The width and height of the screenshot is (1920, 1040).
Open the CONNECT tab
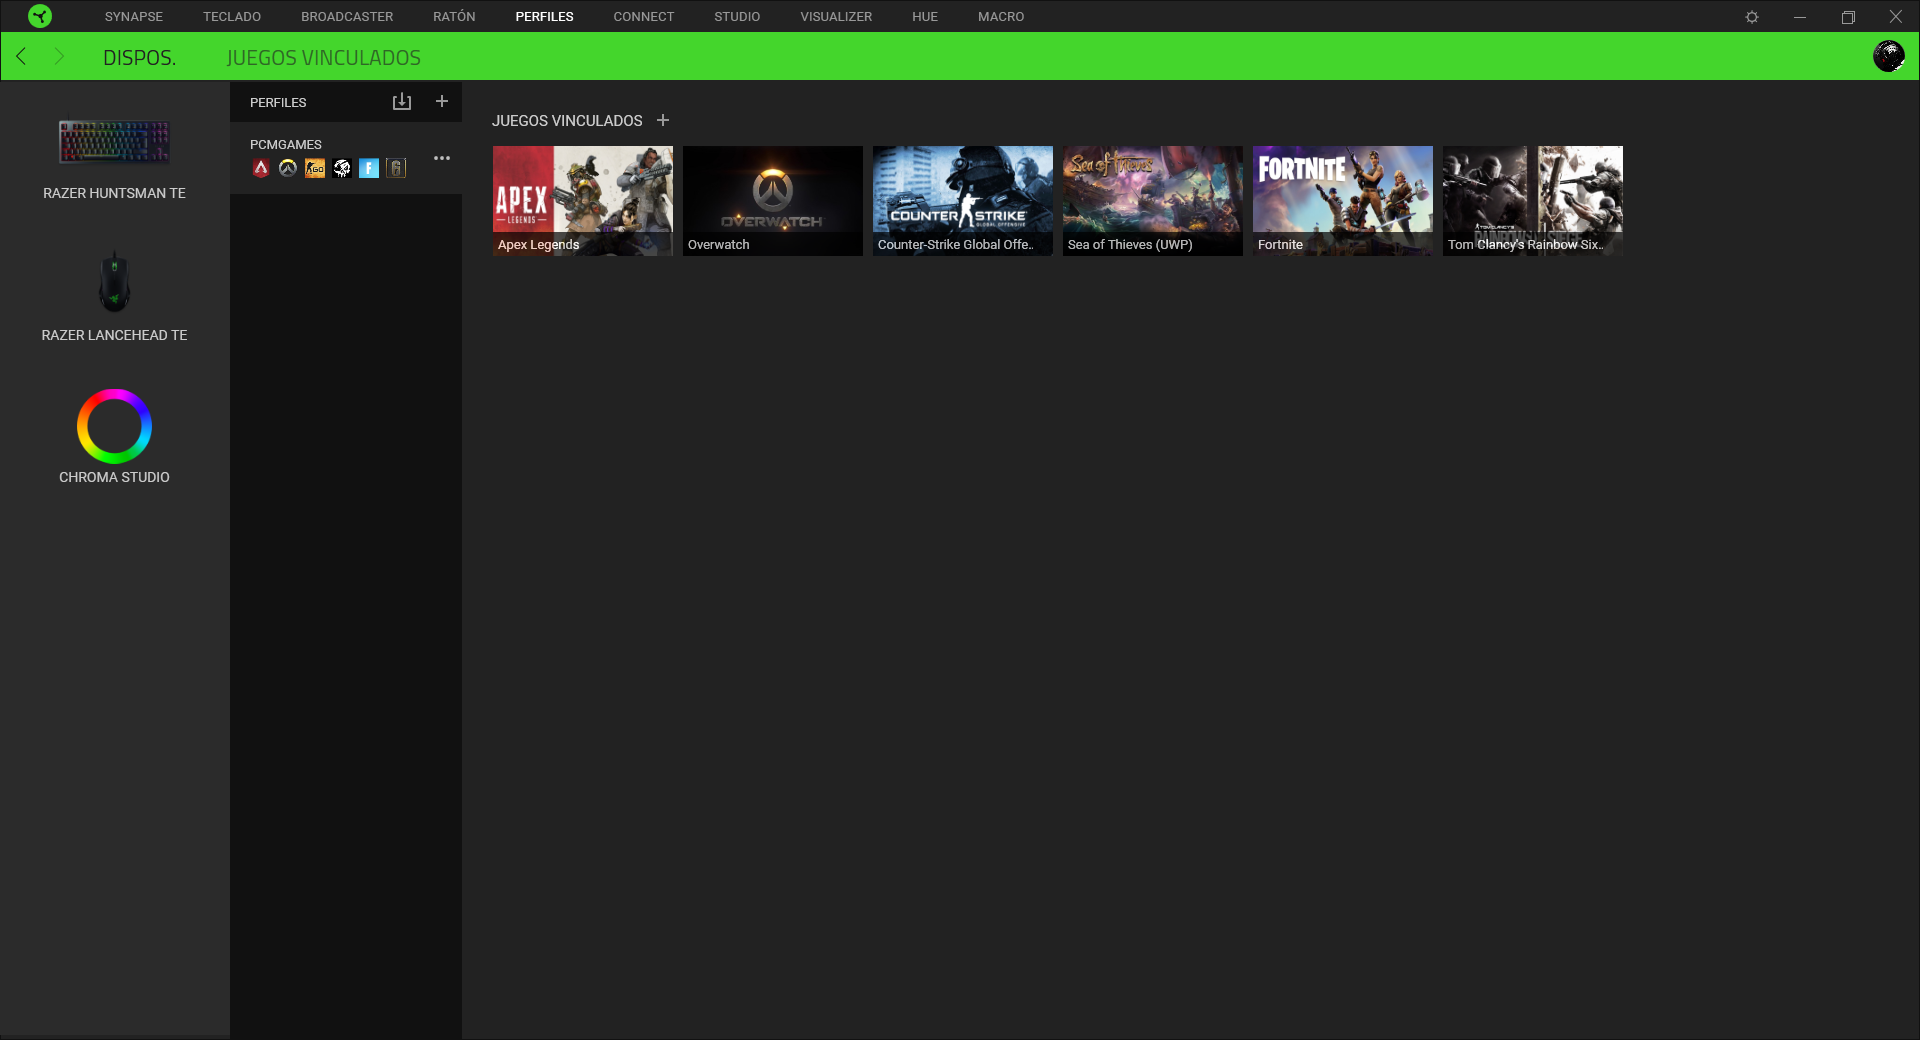(644, 17)
